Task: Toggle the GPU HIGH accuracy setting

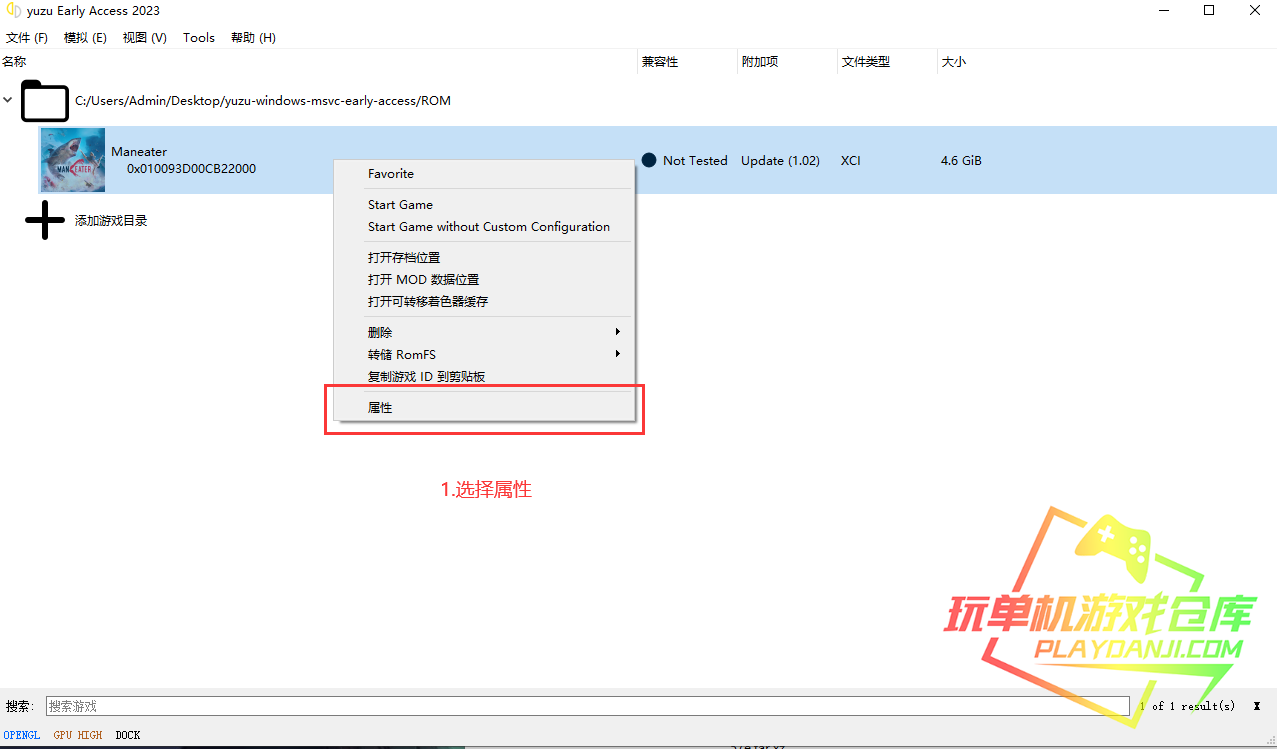Action: pyautogui.click(x=78, y=735)
